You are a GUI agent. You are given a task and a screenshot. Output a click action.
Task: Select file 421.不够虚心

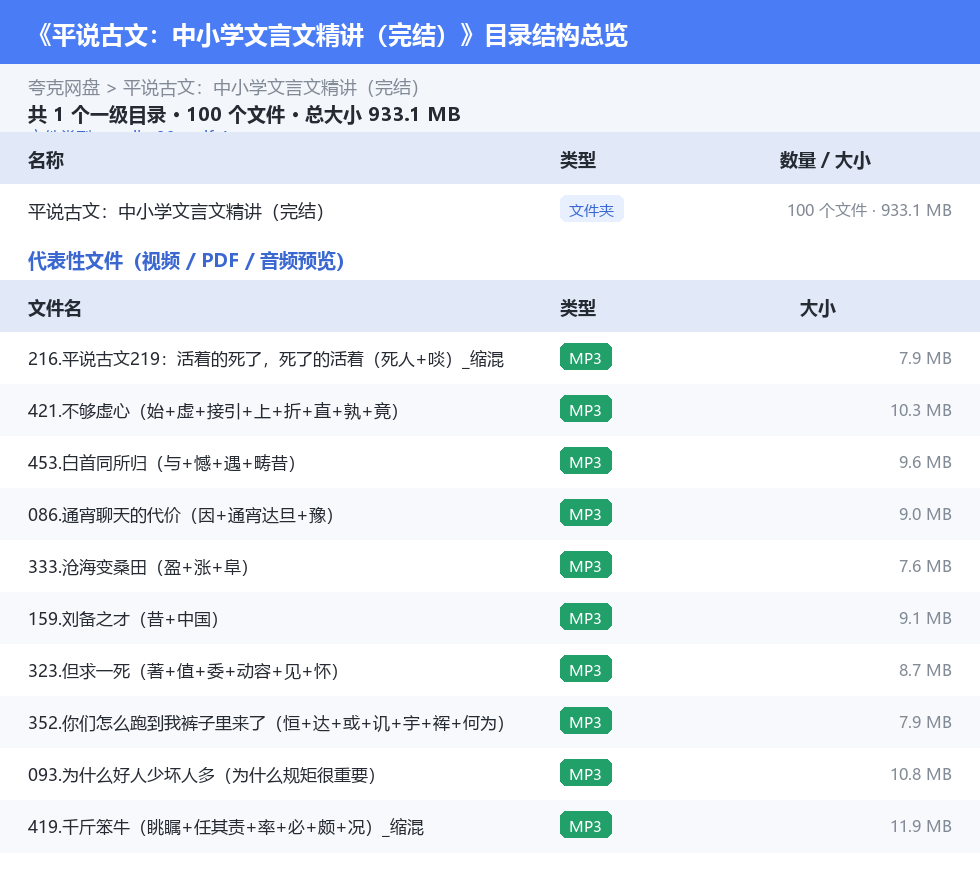213,411
